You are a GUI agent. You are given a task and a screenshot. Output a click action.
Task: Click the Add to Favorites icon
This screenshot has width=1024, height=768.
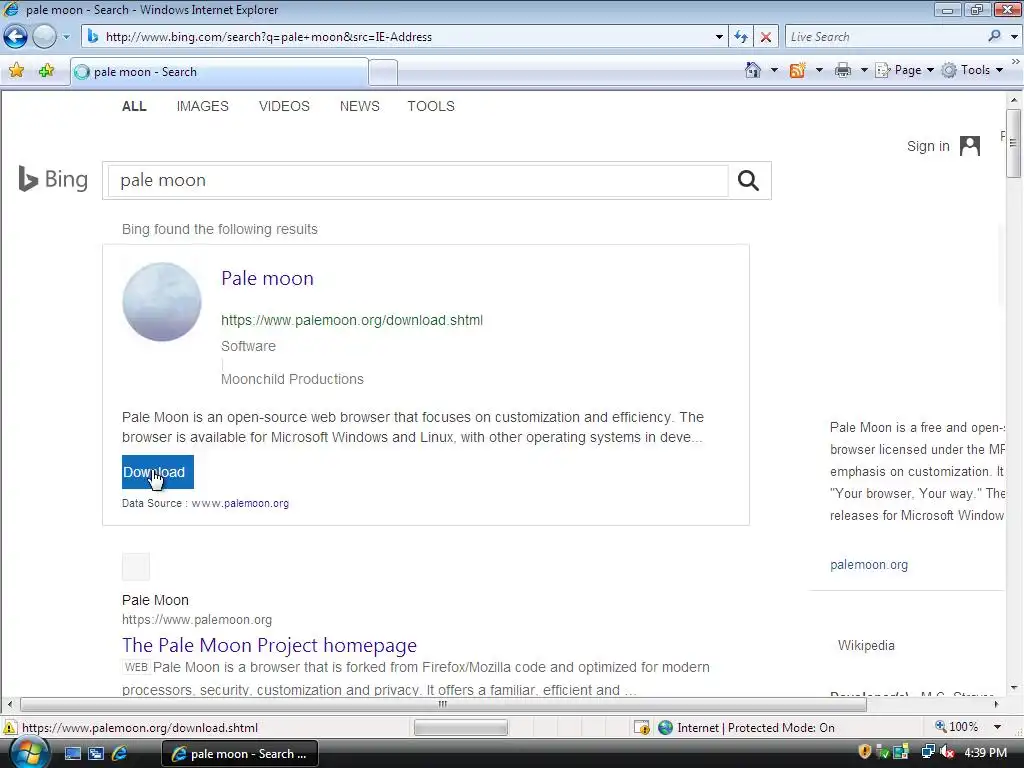click(x=46, y=71)
